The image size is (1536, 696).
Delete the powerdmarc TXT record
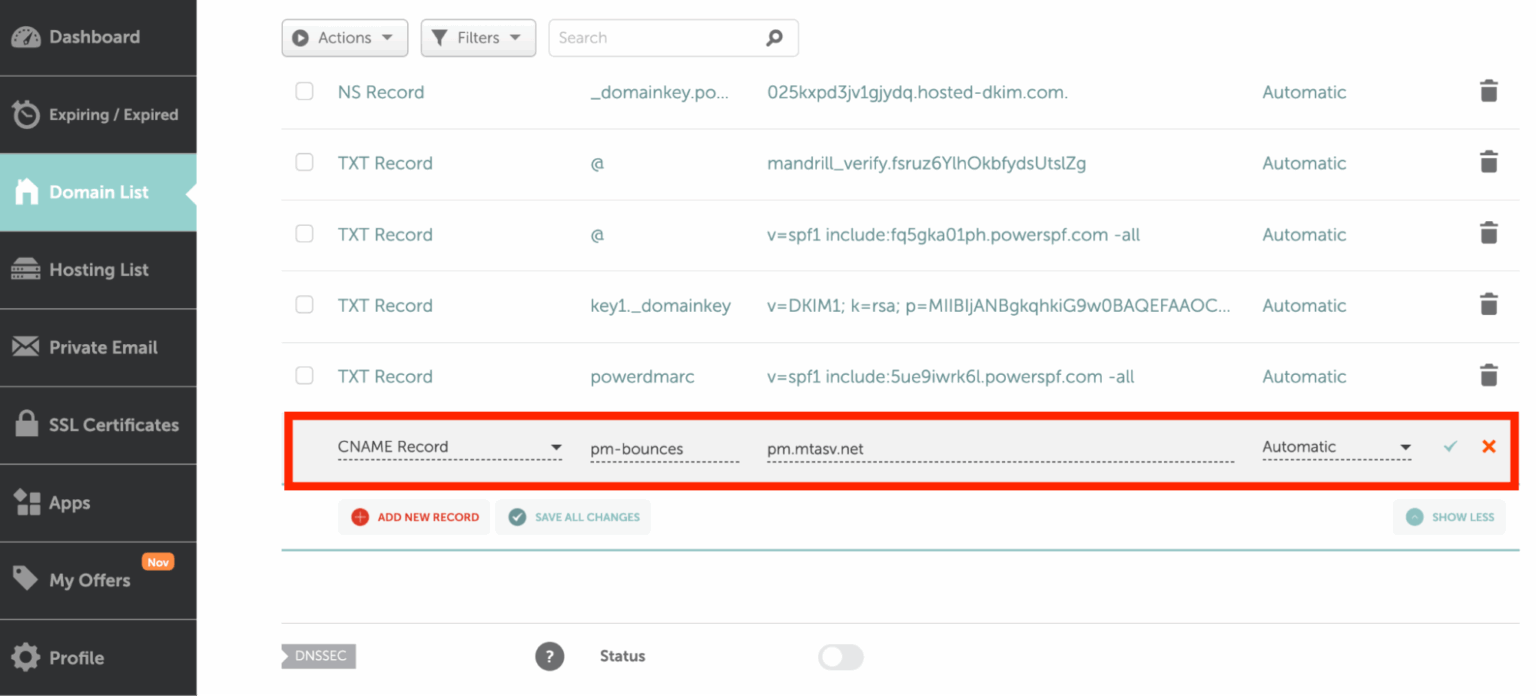[1489, 376]
